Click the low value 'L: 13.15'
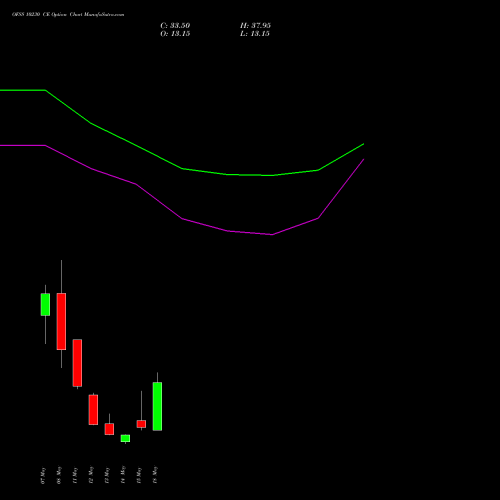 click(255, 34)
